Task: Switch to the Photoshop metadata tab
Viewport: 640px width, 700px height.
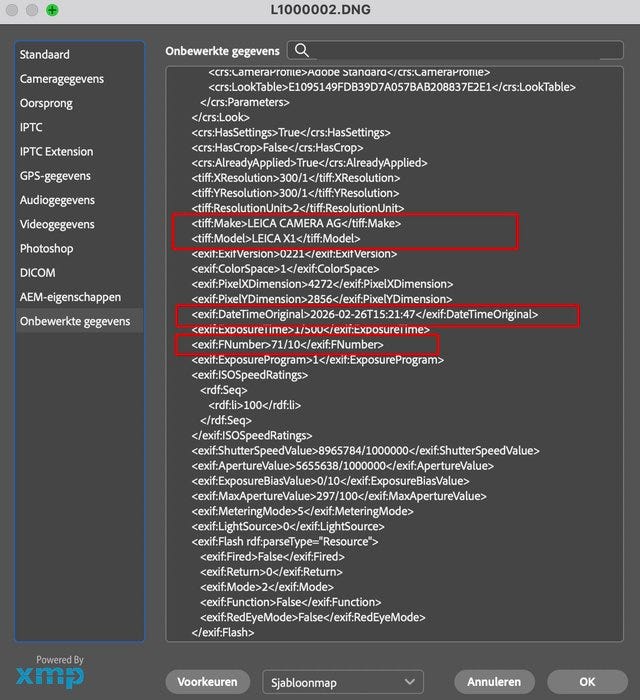Action: pyautogui.click(x=46, y=248)
